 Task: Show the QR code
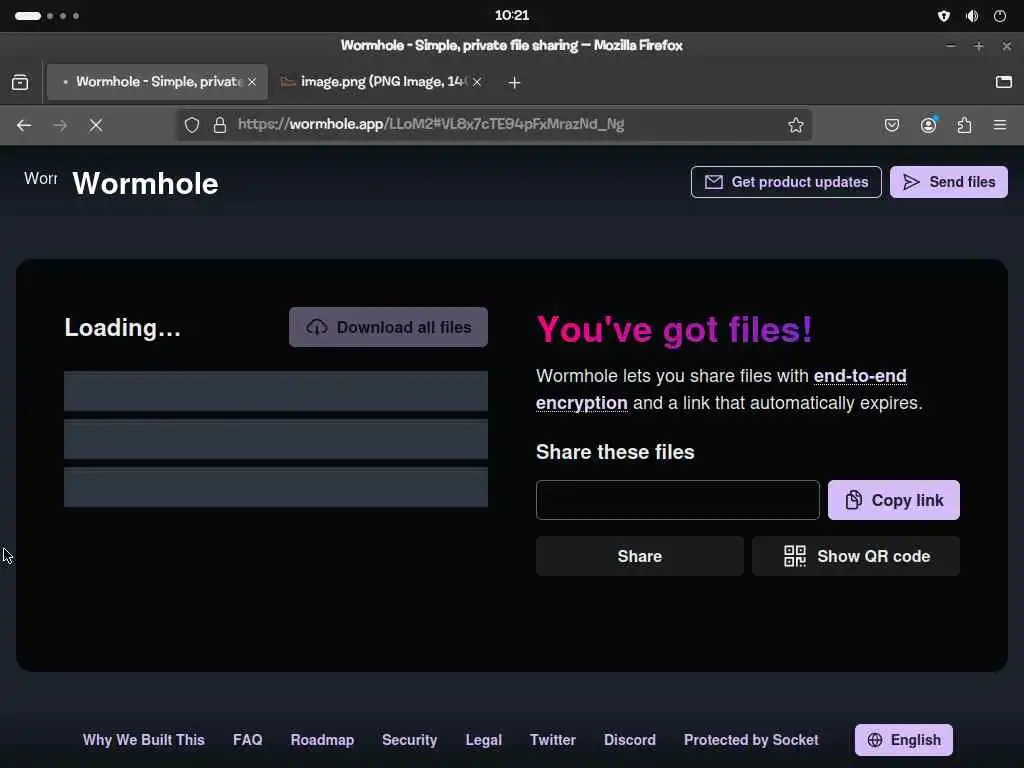click(856, 556)
